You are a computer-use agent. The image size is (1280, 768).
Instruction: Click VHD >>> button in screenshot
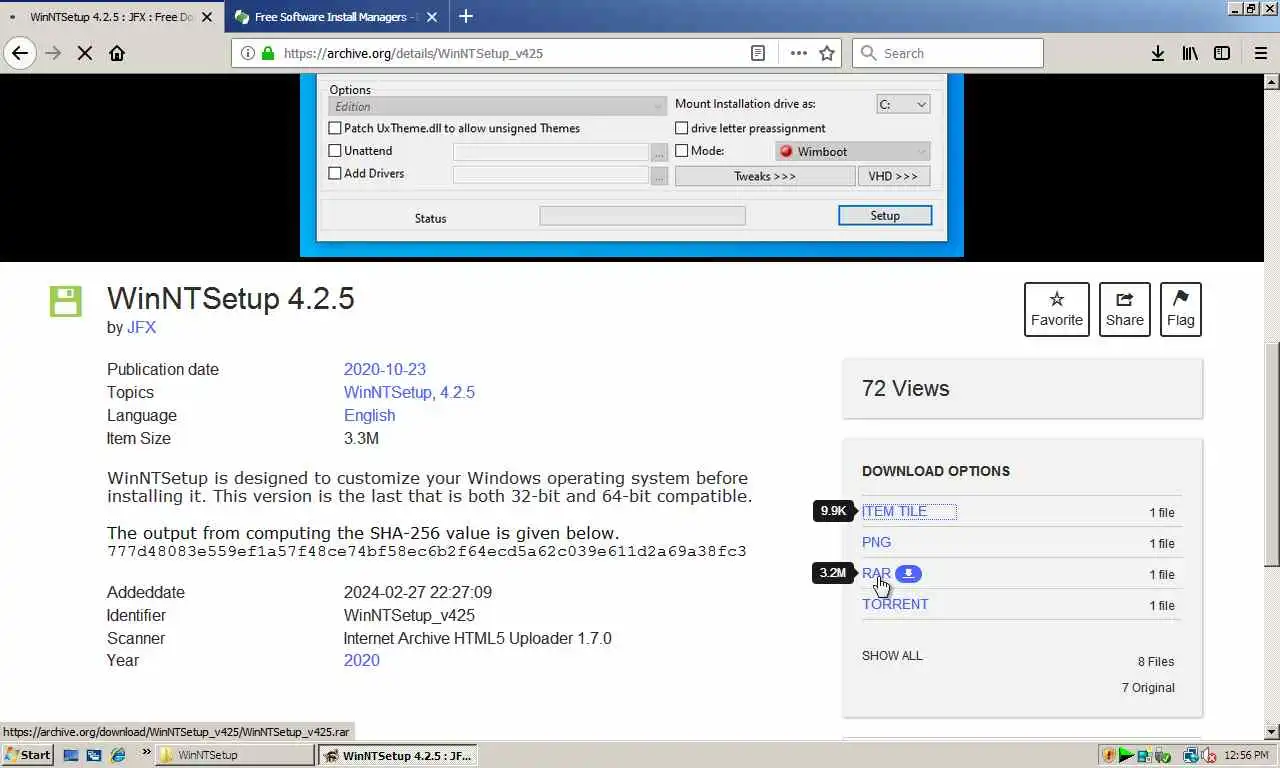[893, 176]
